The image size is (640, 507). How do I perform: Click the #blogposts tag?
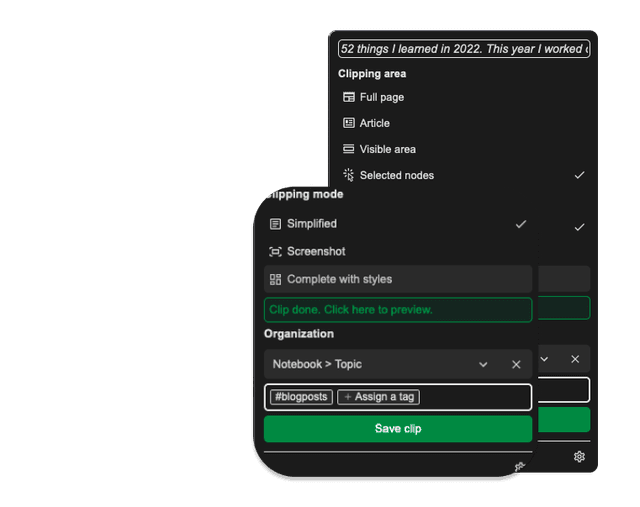point(301,397)
